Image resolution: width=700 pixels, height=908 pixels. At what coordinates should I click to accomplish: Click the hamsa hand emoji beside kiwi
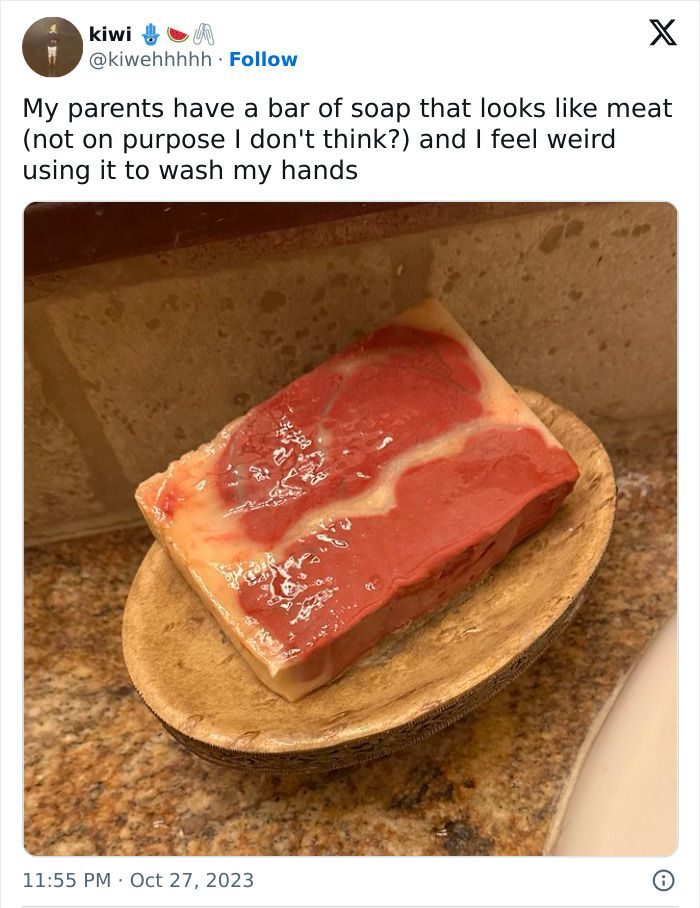click(x=151, y=34)
